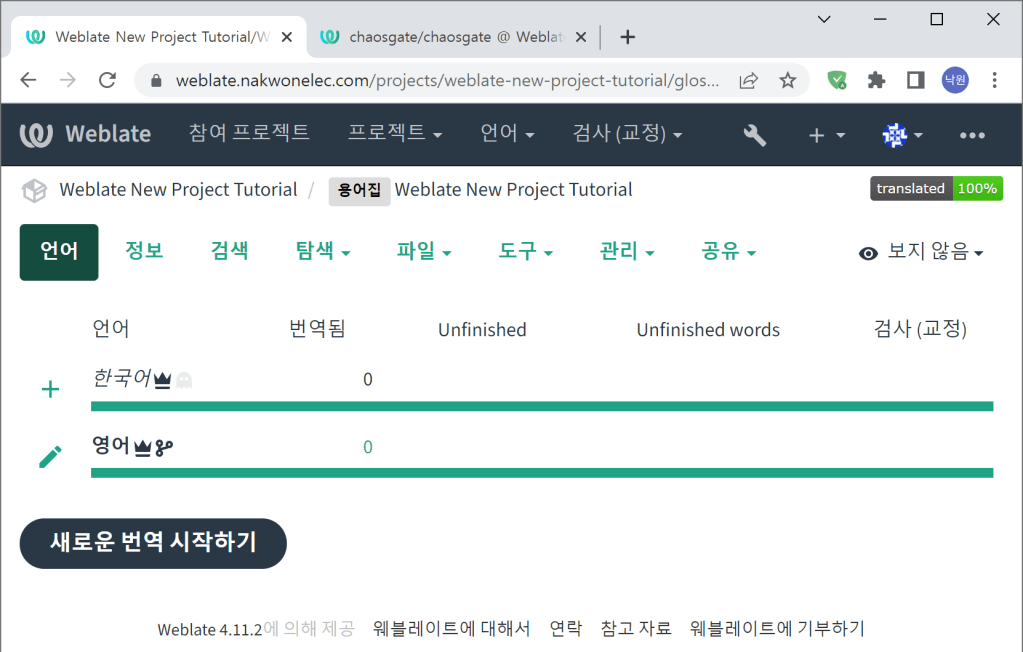
Task: Open the 한국어 language link
Action: [121, 379]
